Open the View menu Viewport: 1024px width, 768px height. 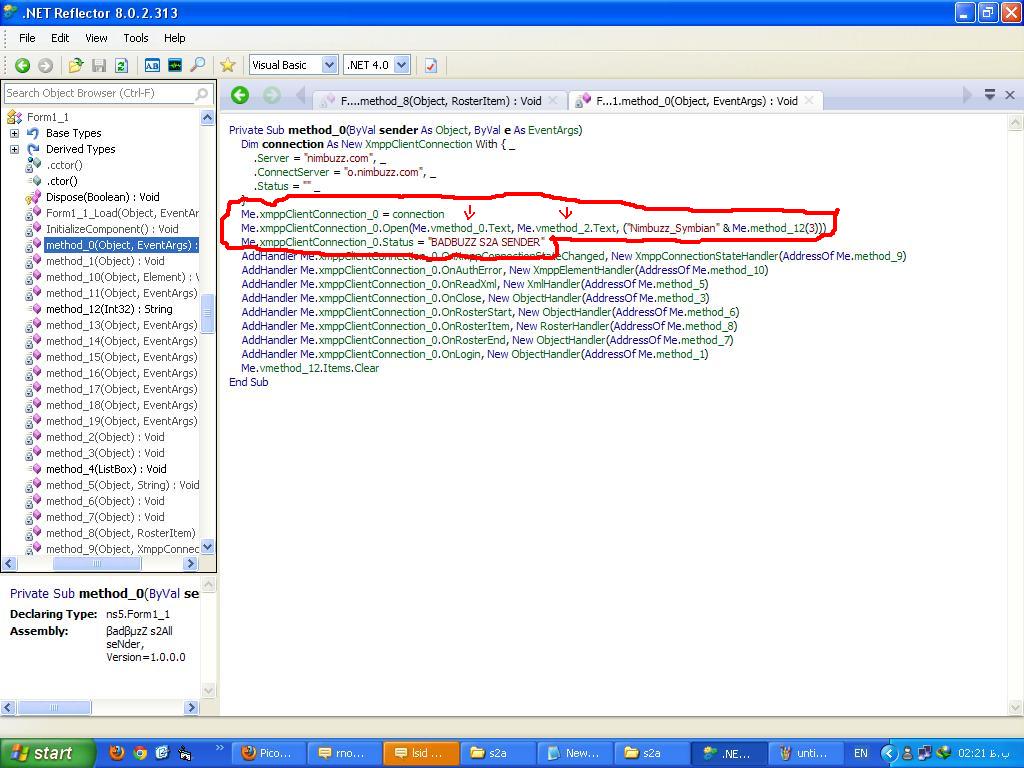96,38
